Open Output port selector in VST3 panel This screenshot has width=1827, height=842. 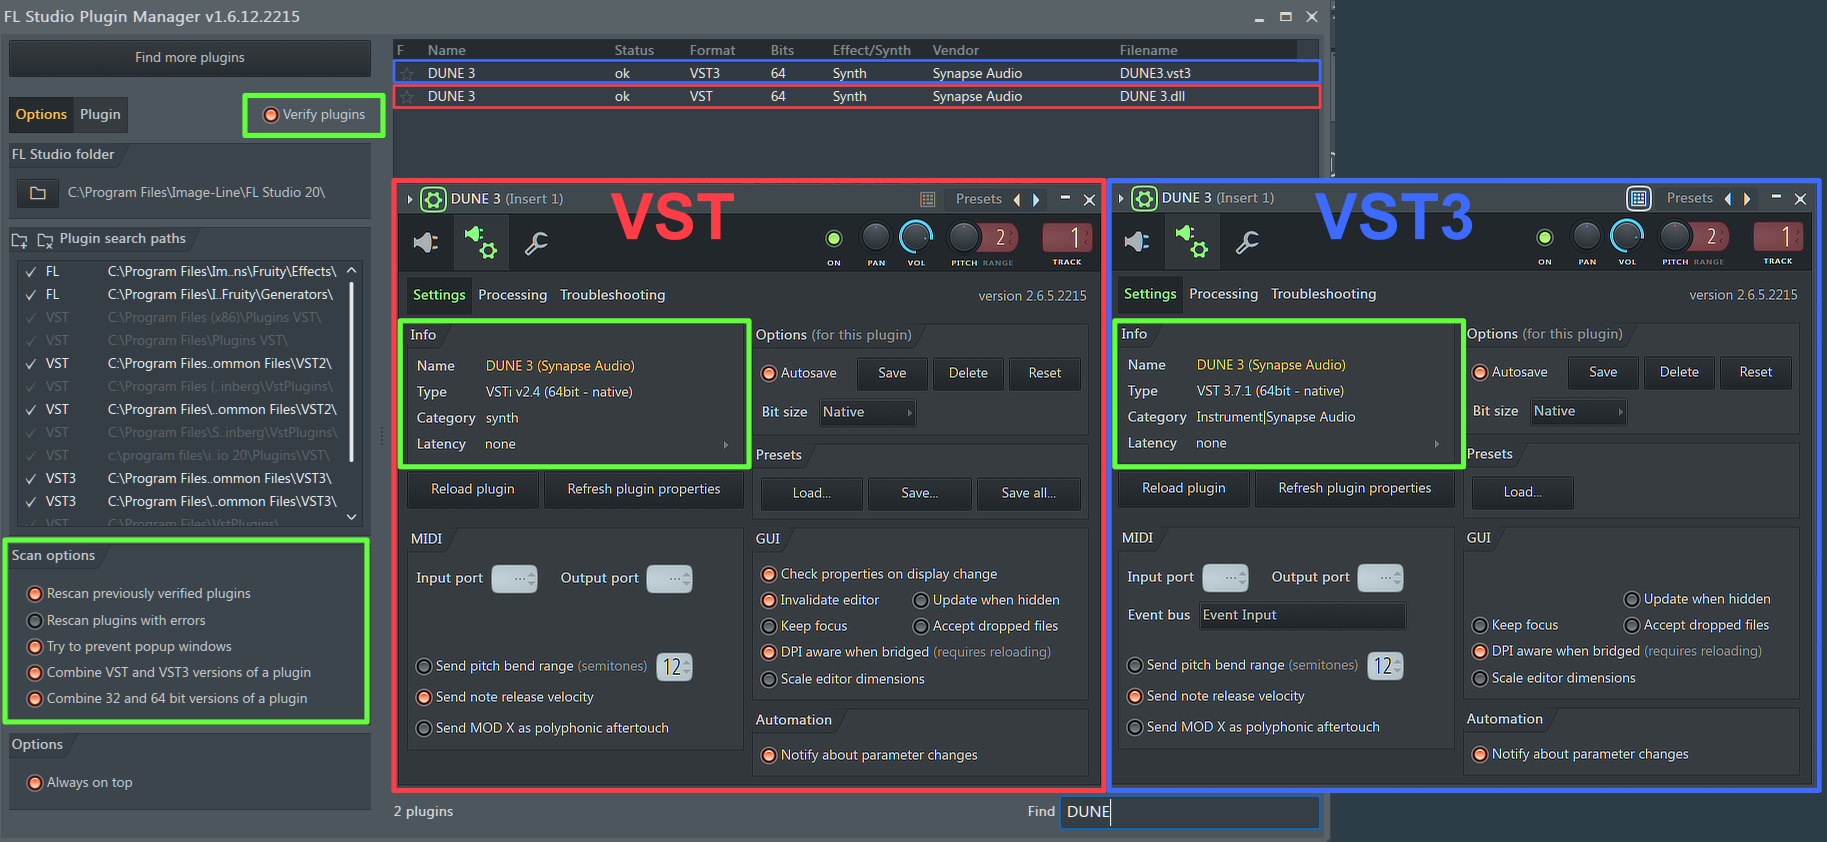(x=1381, y=578)
